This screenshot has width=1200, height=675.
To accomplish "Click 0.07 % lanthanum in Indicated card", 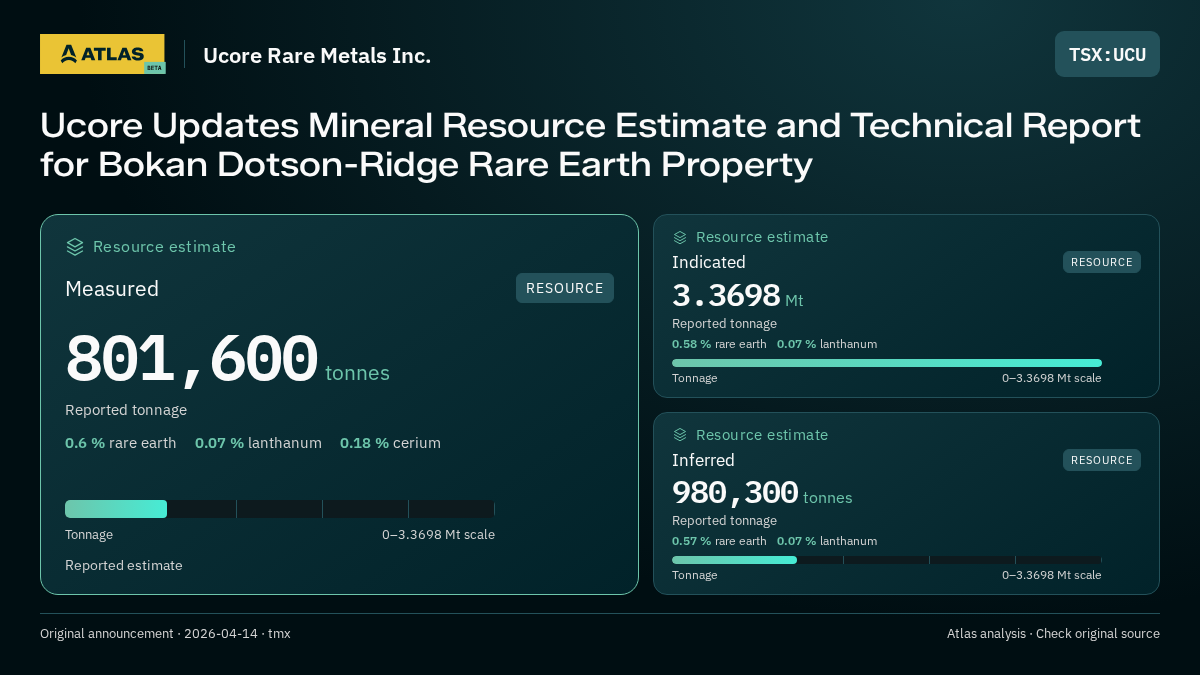I will 827,344.
